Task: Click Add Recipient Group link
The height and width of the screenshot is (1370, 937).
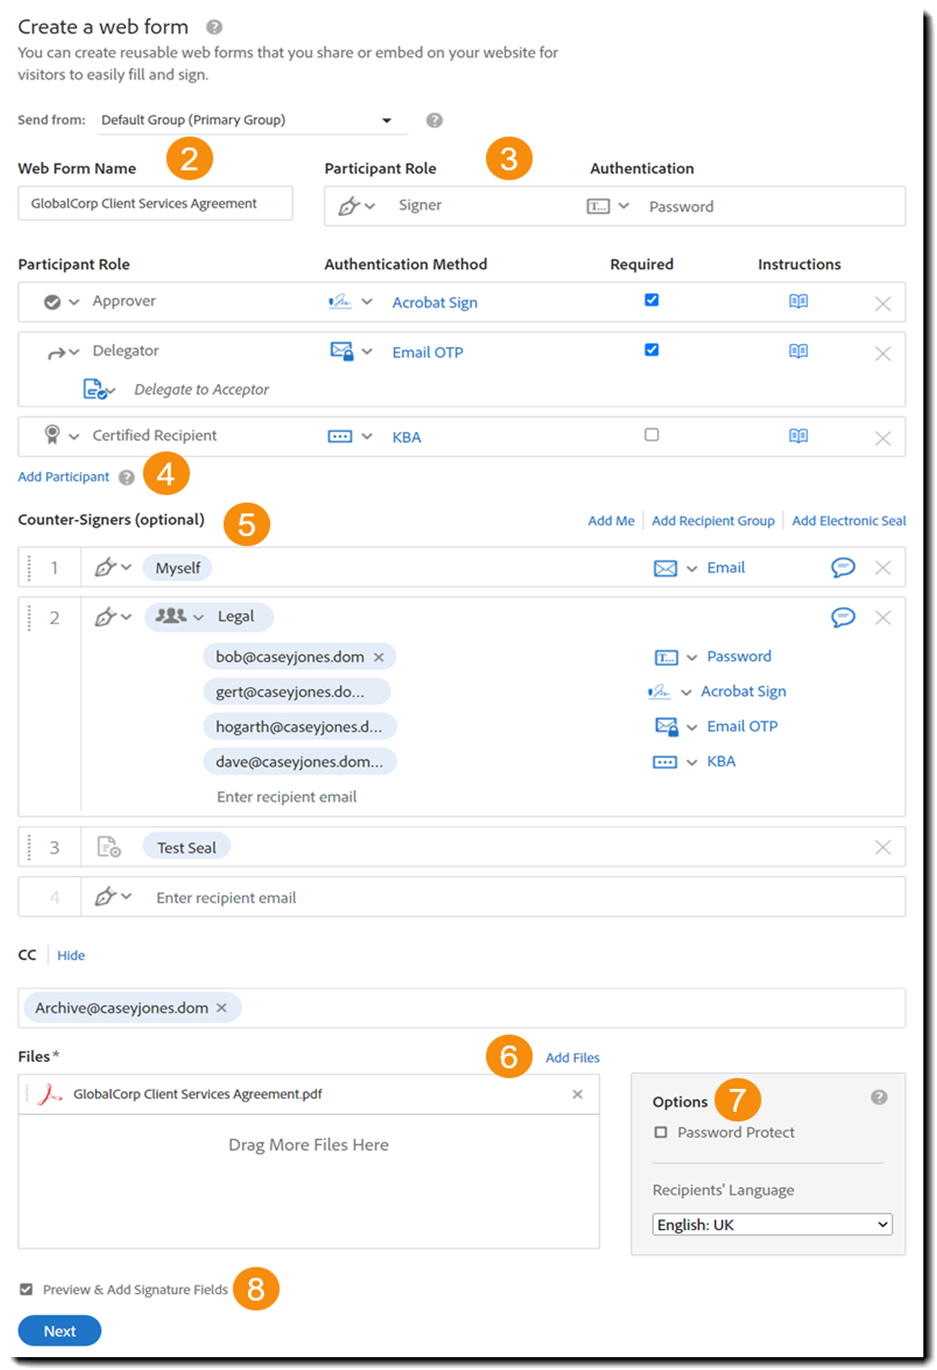Action: point(713,521)
